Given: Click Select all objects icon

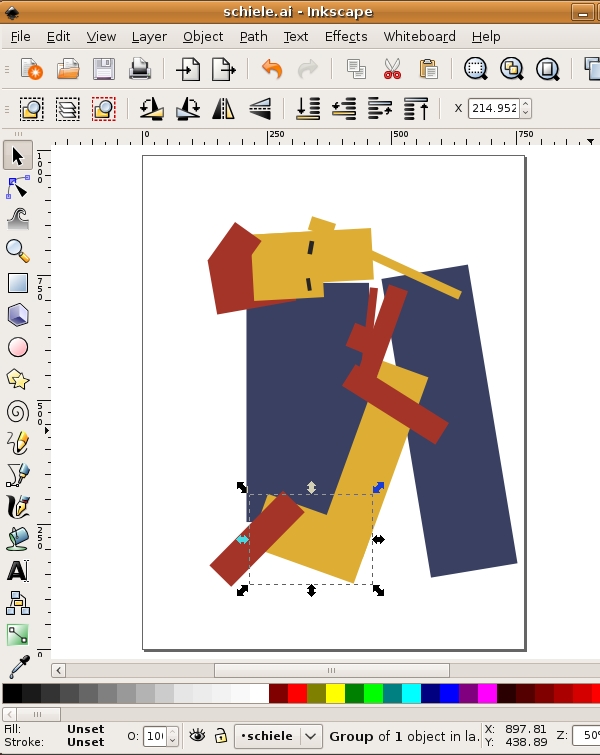Looking at the screenshot, I should (x=32, y=108).
